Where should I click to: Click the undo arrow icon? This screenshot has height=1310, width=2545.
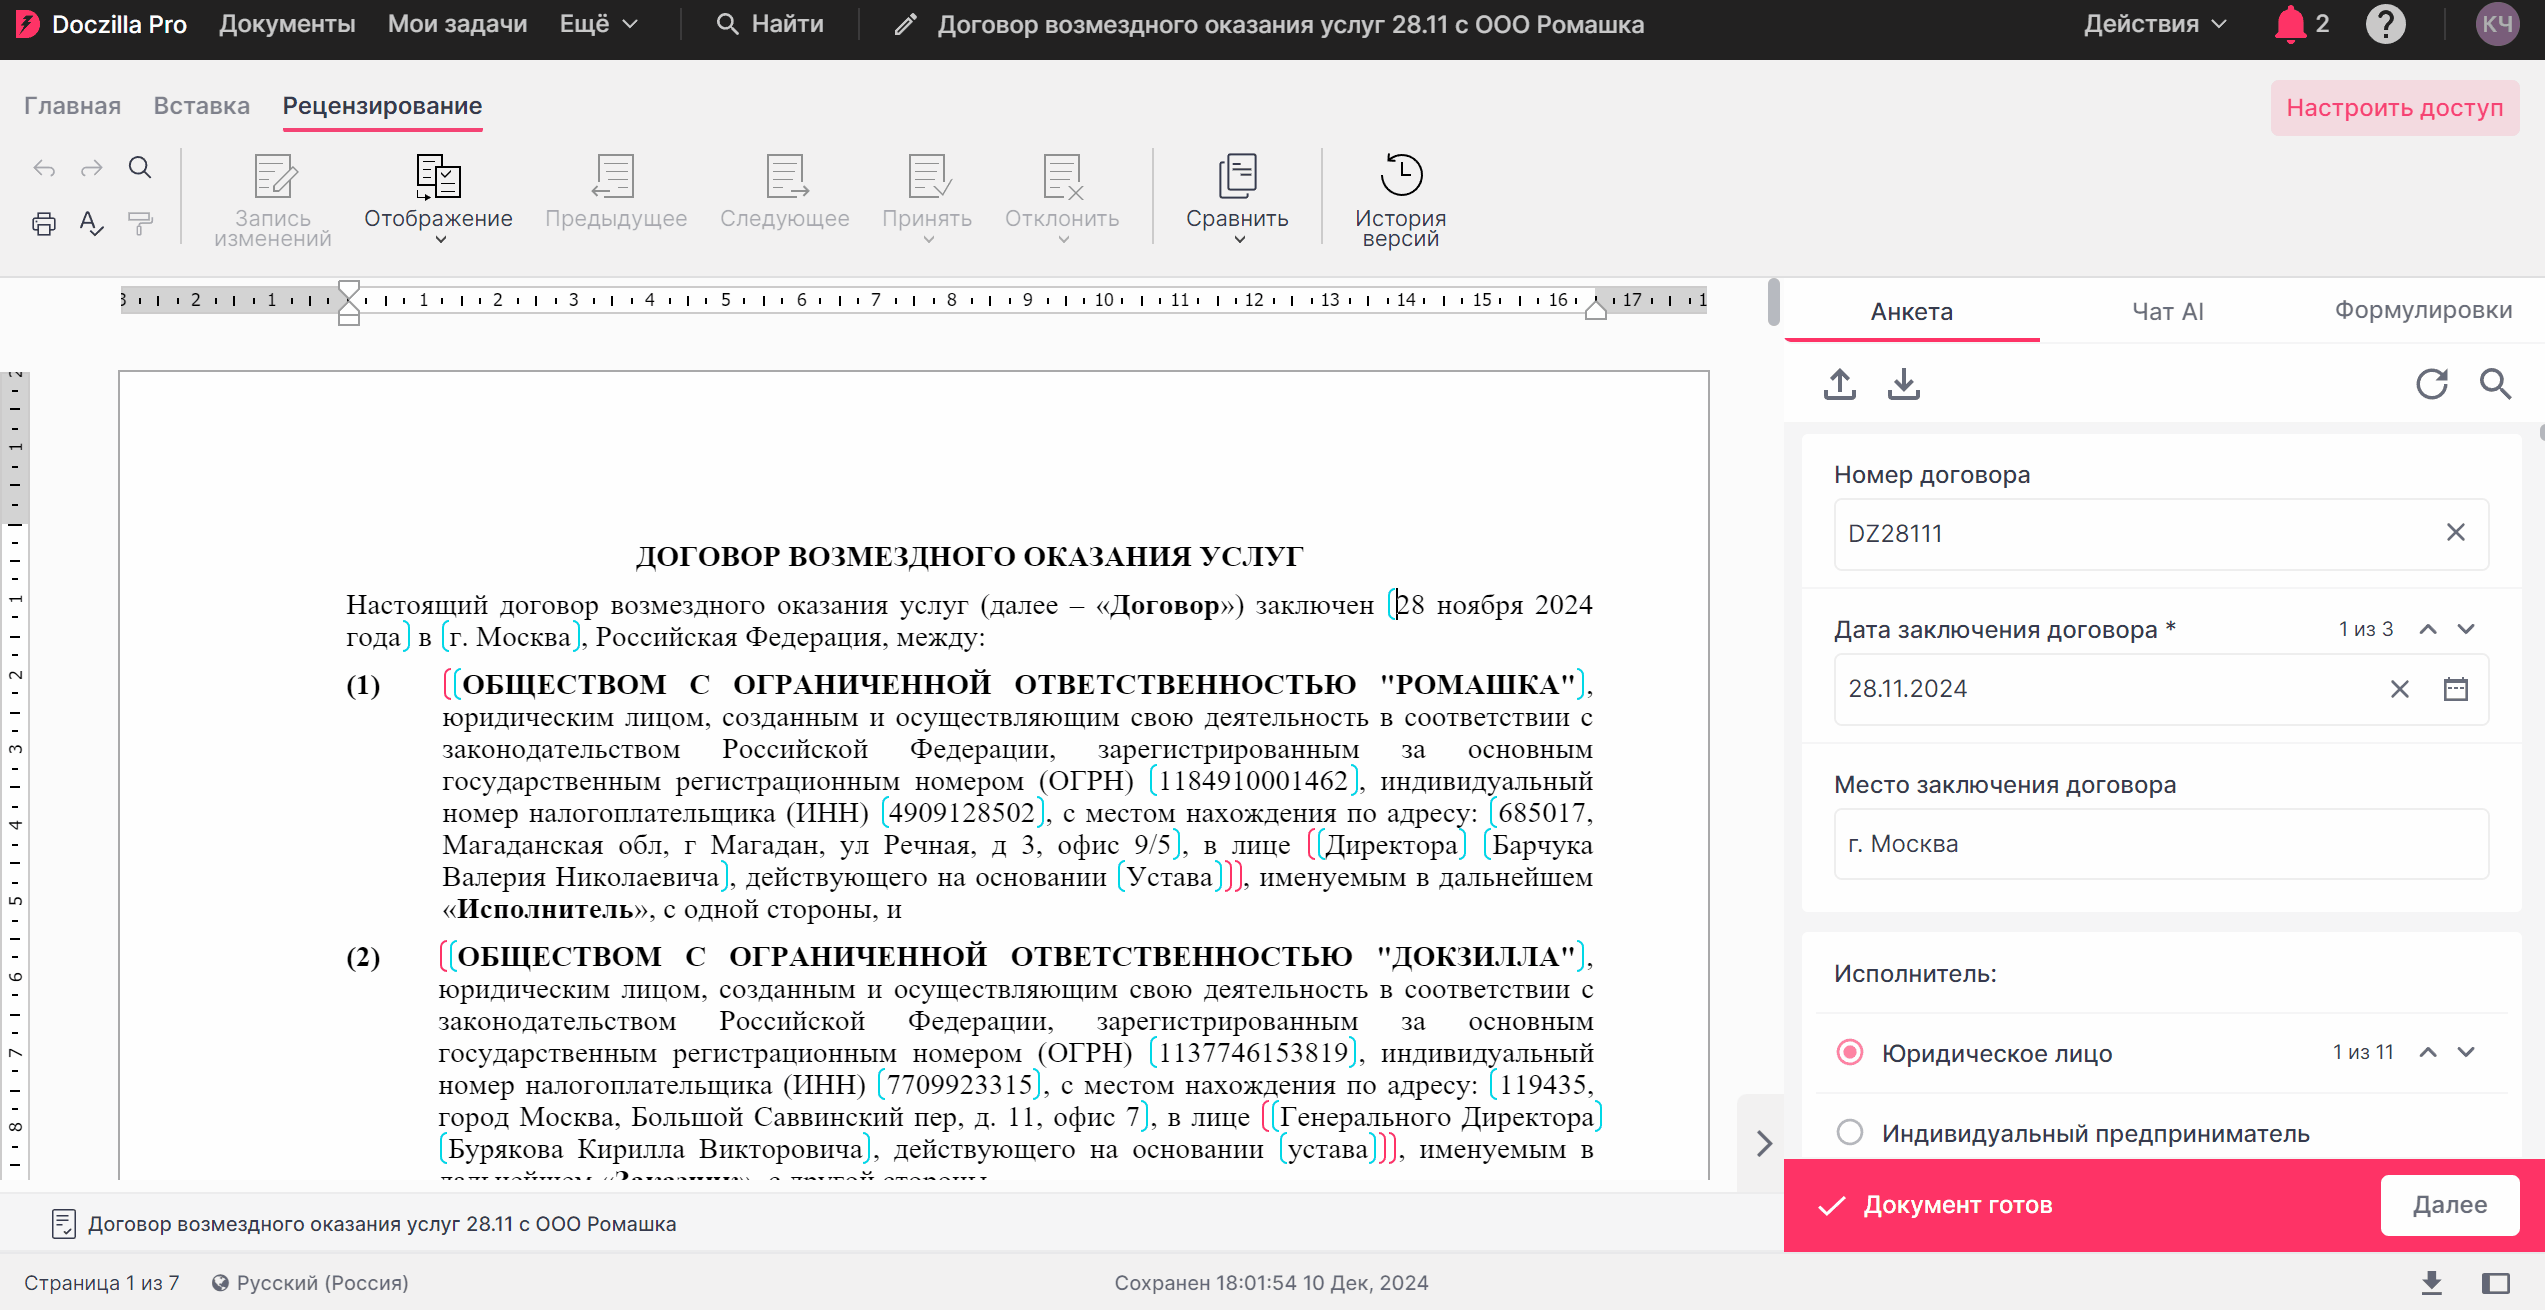tap(44, 168)
